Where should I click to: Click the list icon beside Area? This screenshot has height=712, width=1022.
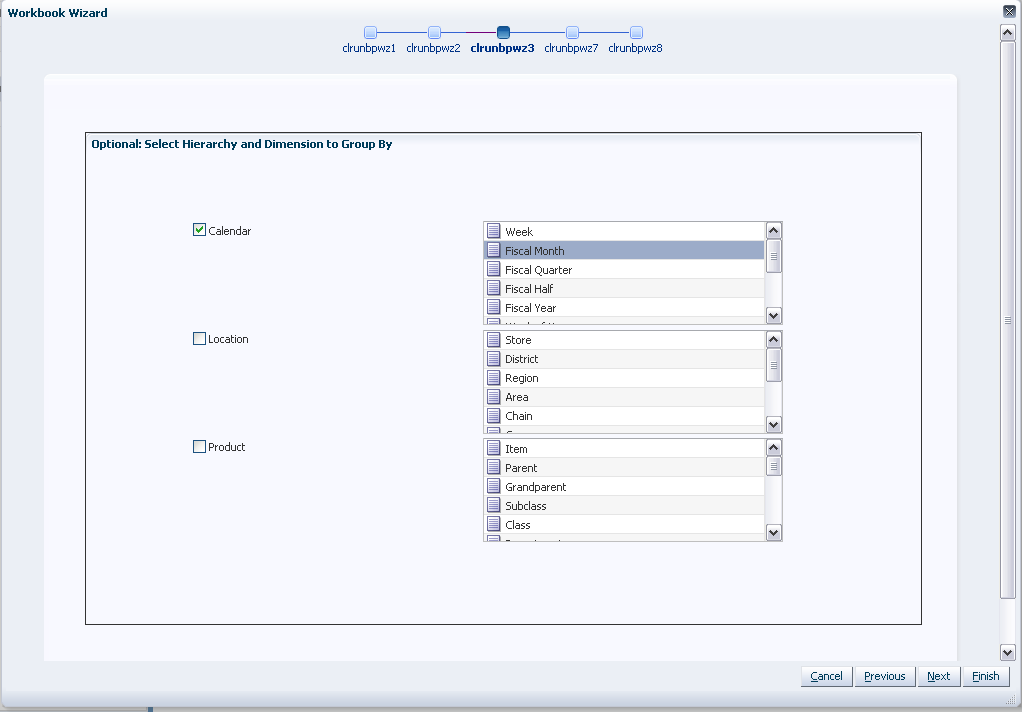tap(493, 396)
